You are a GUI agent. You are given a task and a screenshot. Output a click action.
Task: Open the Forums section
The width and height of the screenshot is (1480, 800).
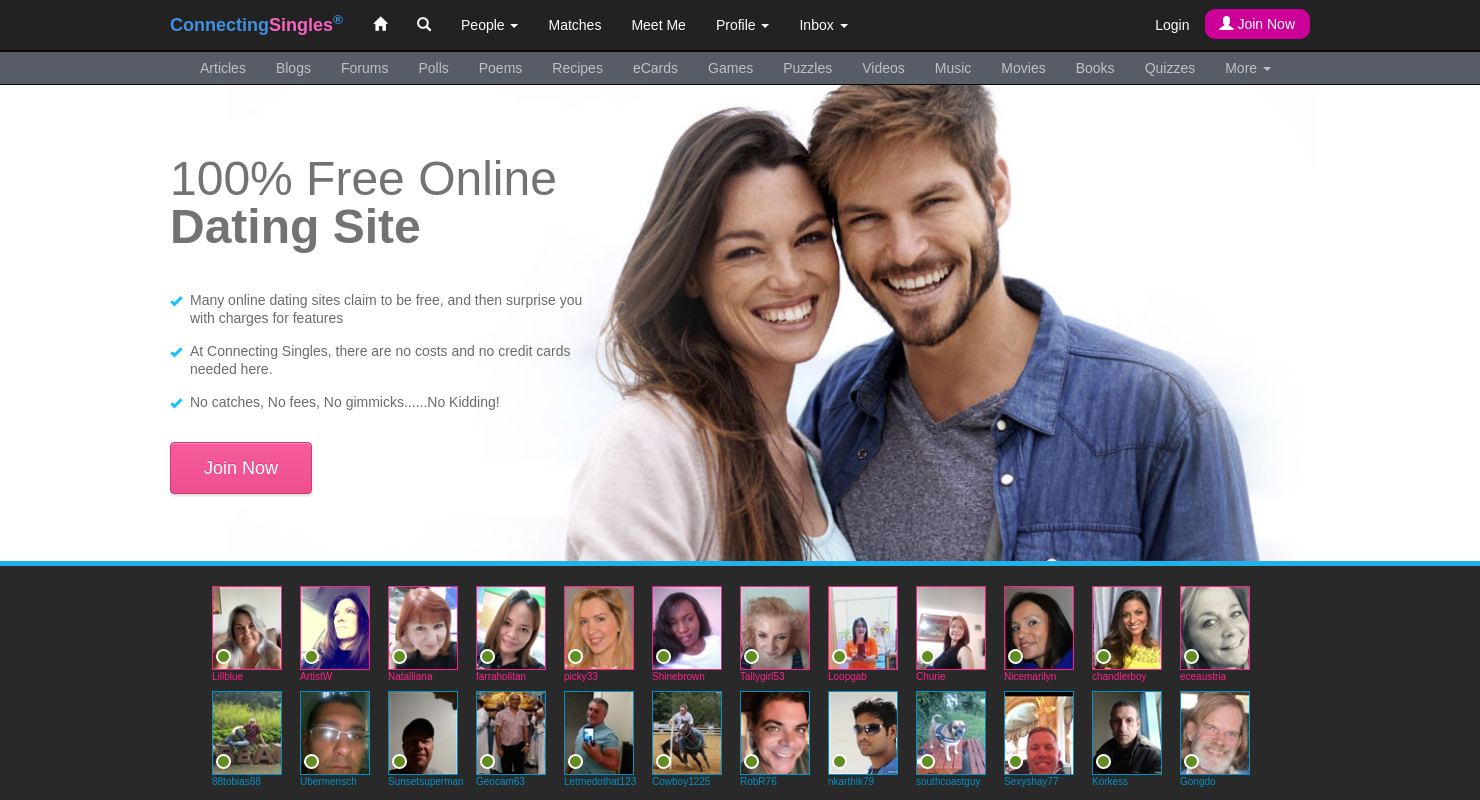364,68
